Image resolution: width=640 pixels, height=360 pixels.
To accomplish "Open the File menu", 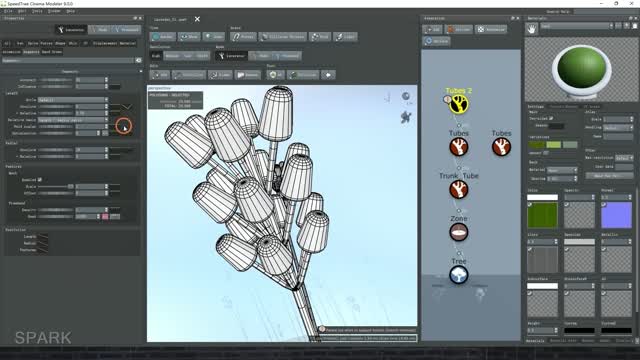I will coord(8,11).
